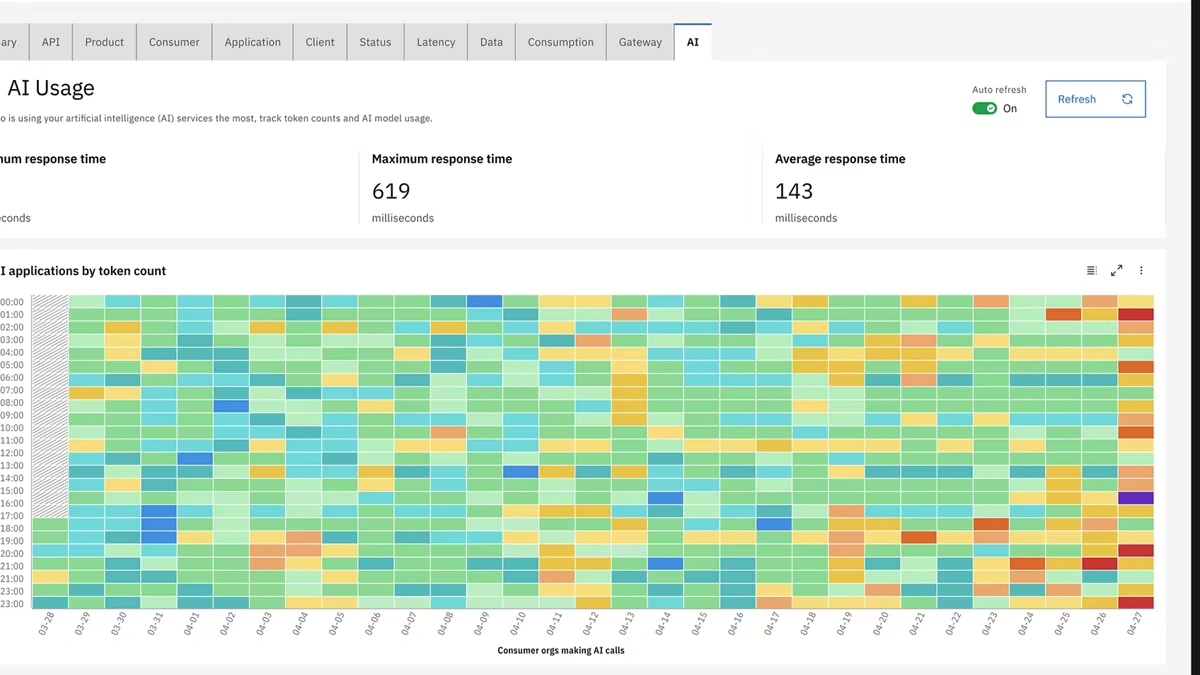View the Latency tab
1200x675 pixels.
point(436,42)
